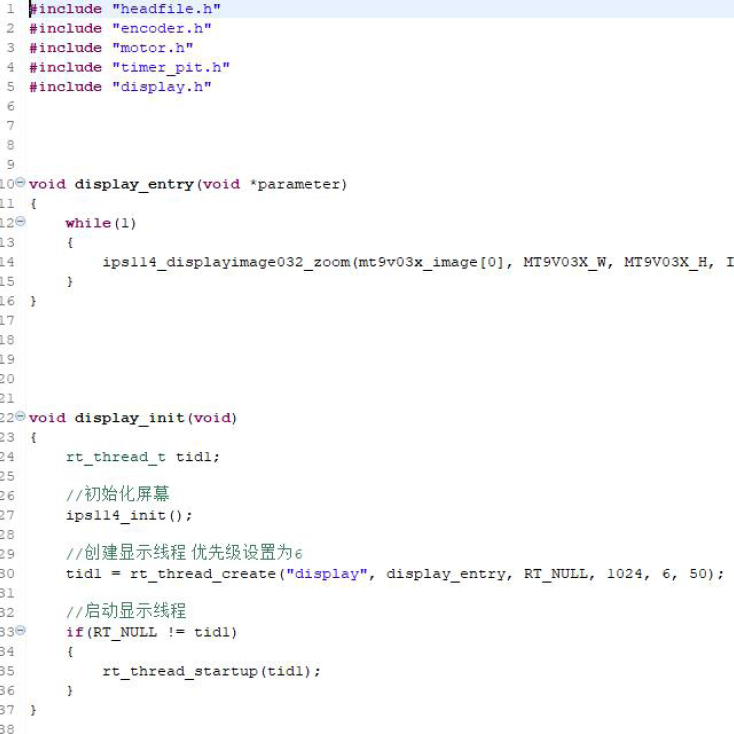Image resolution: width=734 pixels, height=734 pixels.
Task: Collapse the display_init function fold marker
Action: pyautogui.click(x=20, y=416)
